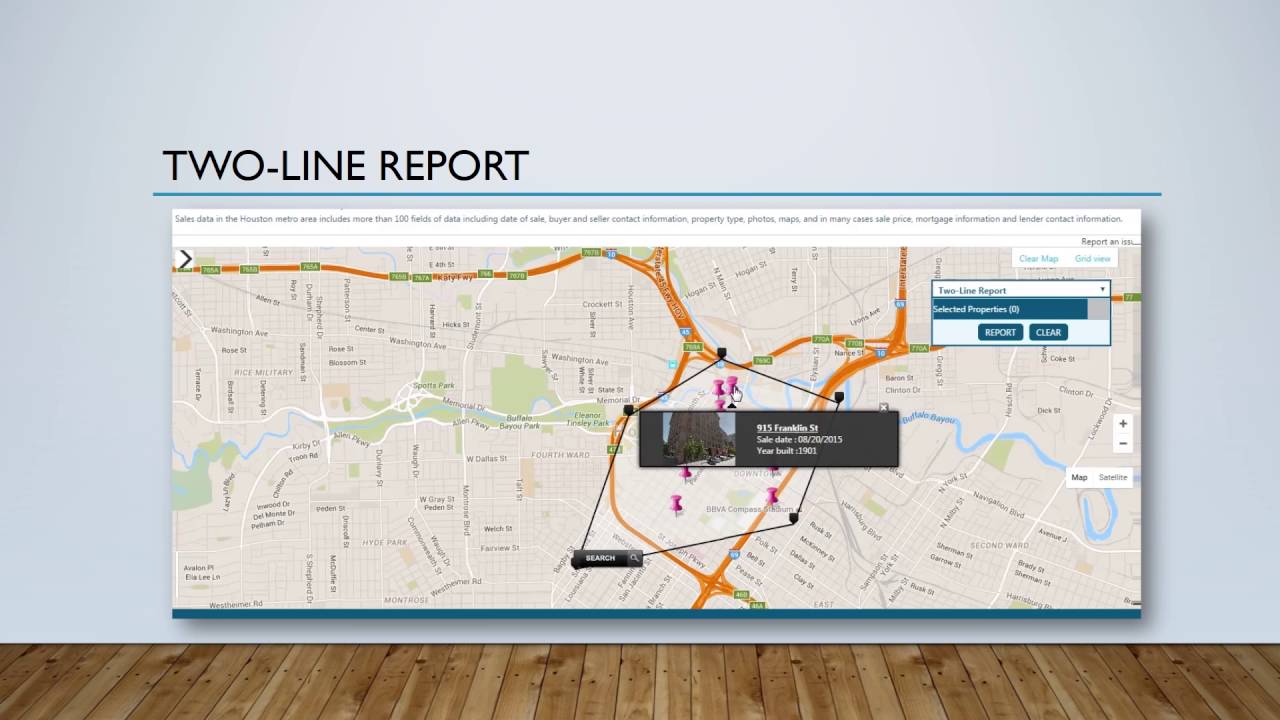The image size is (1280, 720).
Task: Close the 915 Franklin St info popup
Action: 883,408
